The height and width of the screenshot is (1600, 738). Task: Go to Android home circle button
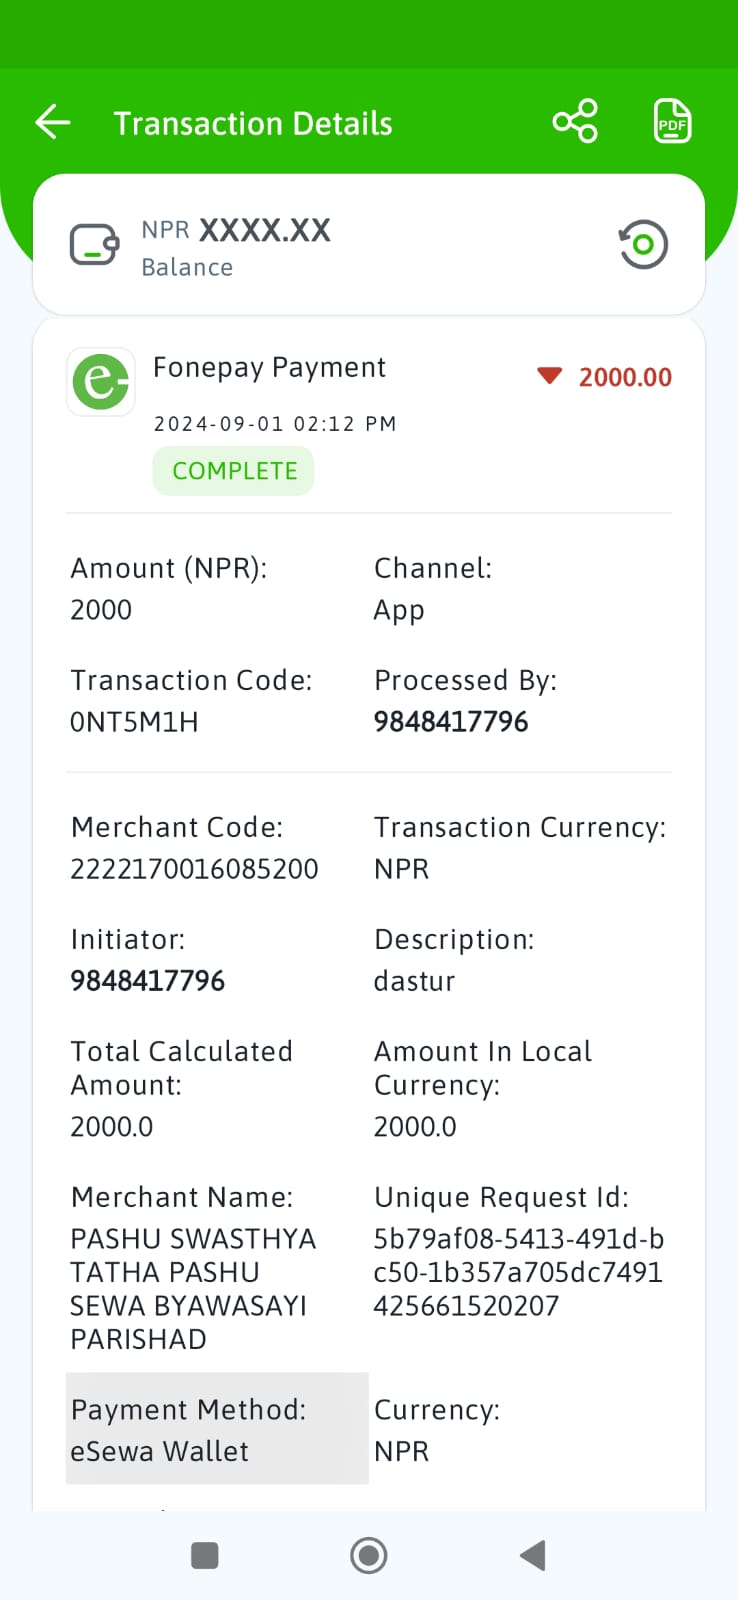pos(369,1555)
